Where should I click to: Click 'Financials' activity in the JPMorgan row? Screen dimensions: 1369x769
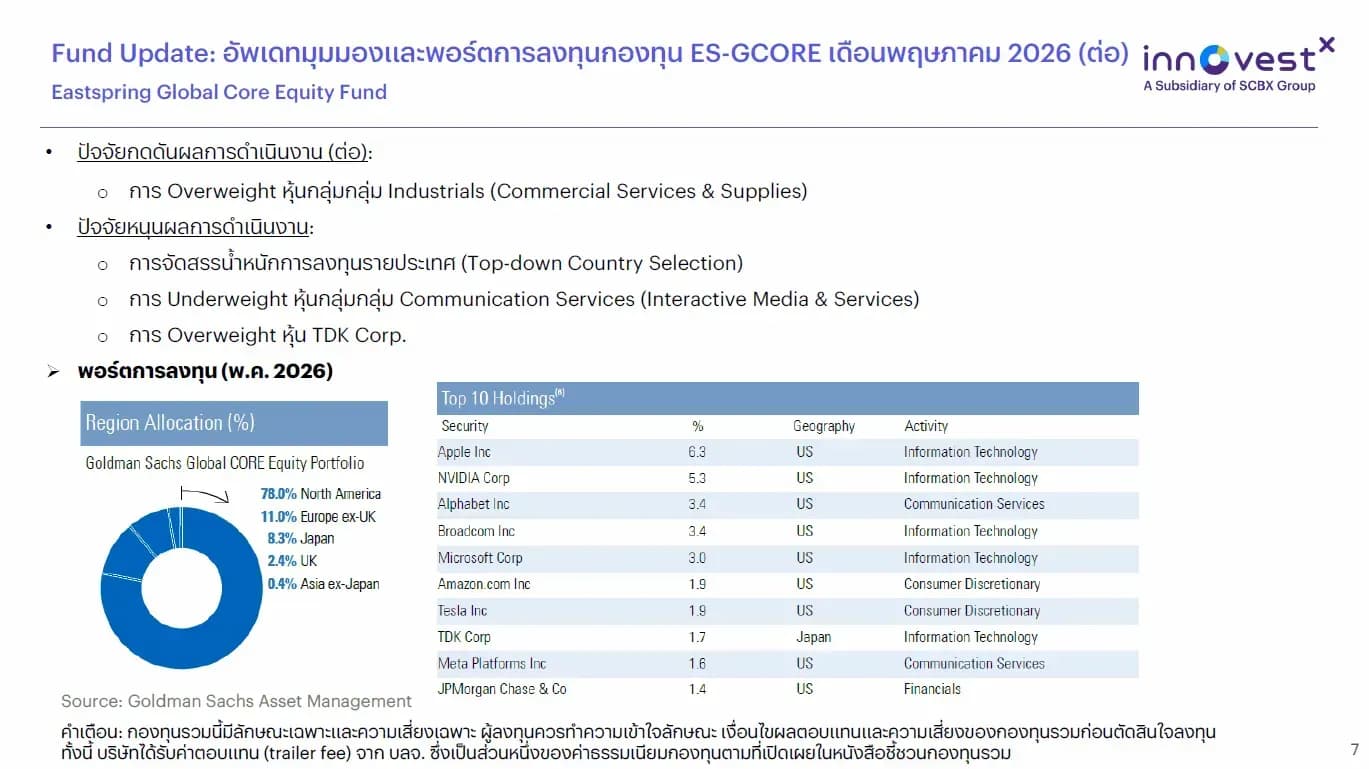(932, 689)
